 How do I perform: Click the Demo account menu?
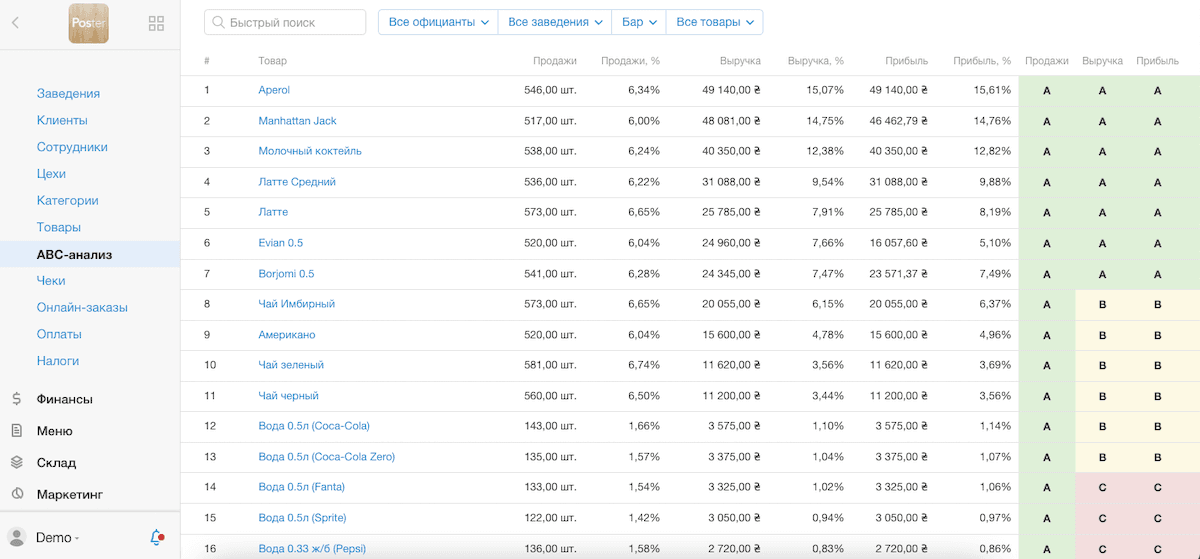click(x=58, y=537)
